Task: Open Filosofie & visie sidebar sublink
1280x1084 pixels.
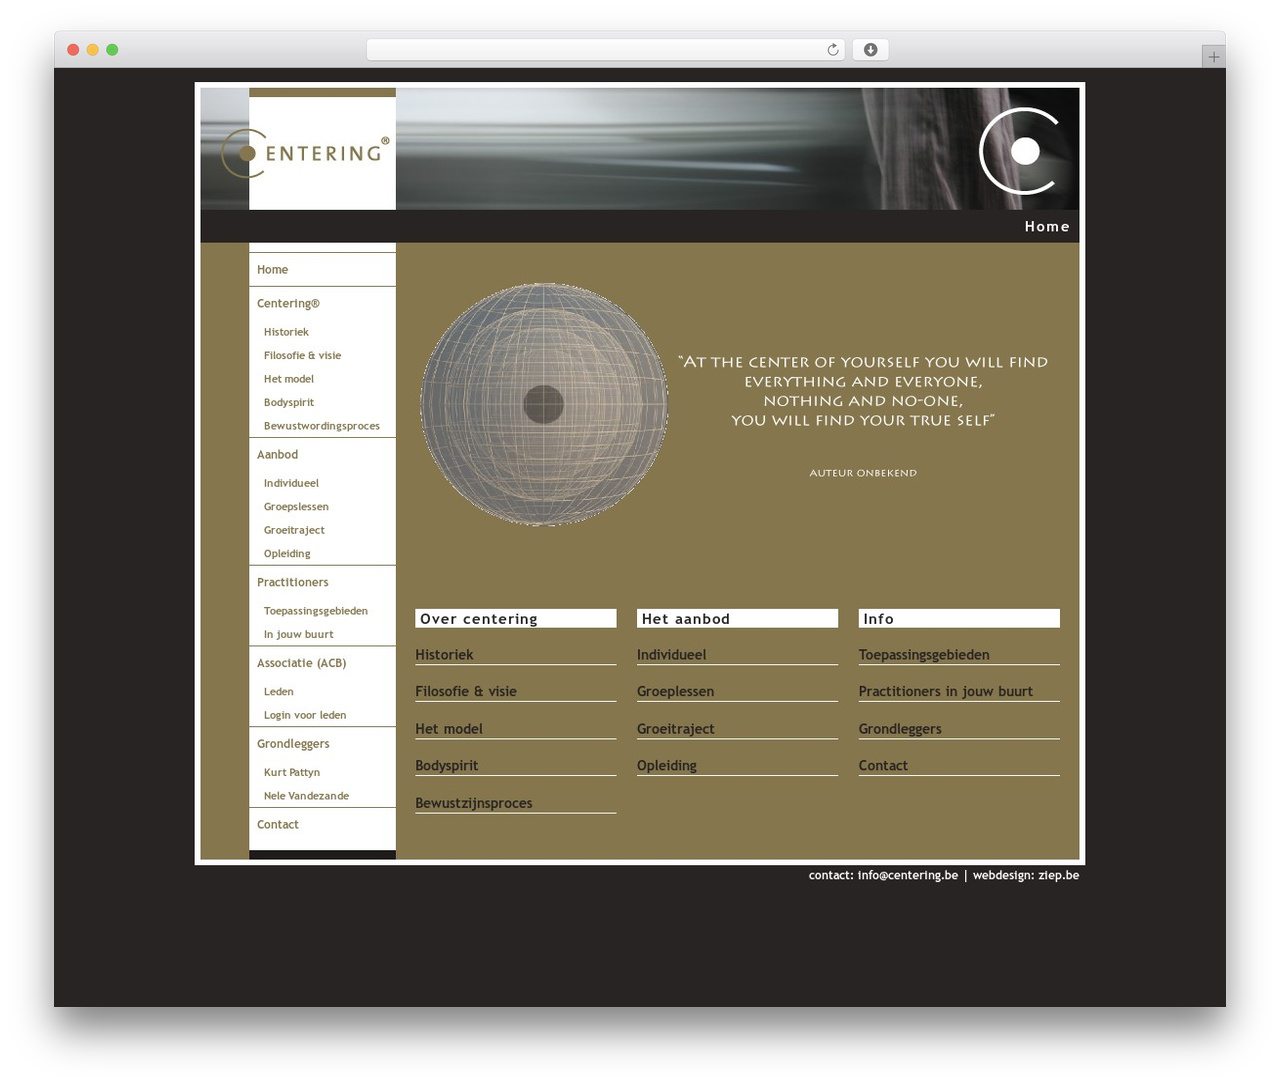Action: (x=302, y=356)
